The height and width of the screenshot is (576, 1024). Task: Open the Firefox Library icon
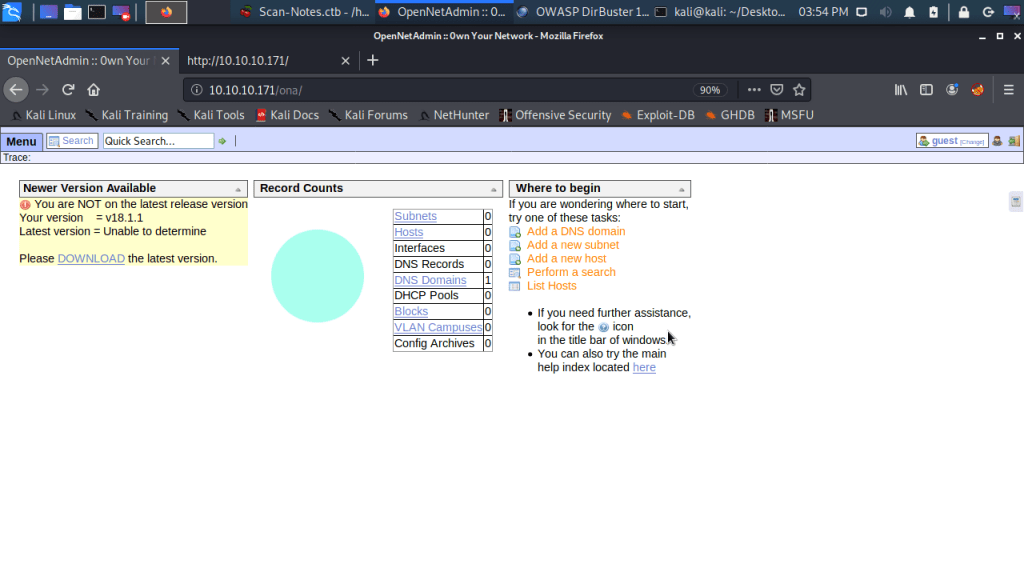pyautogui.click(x=901, y=90)
